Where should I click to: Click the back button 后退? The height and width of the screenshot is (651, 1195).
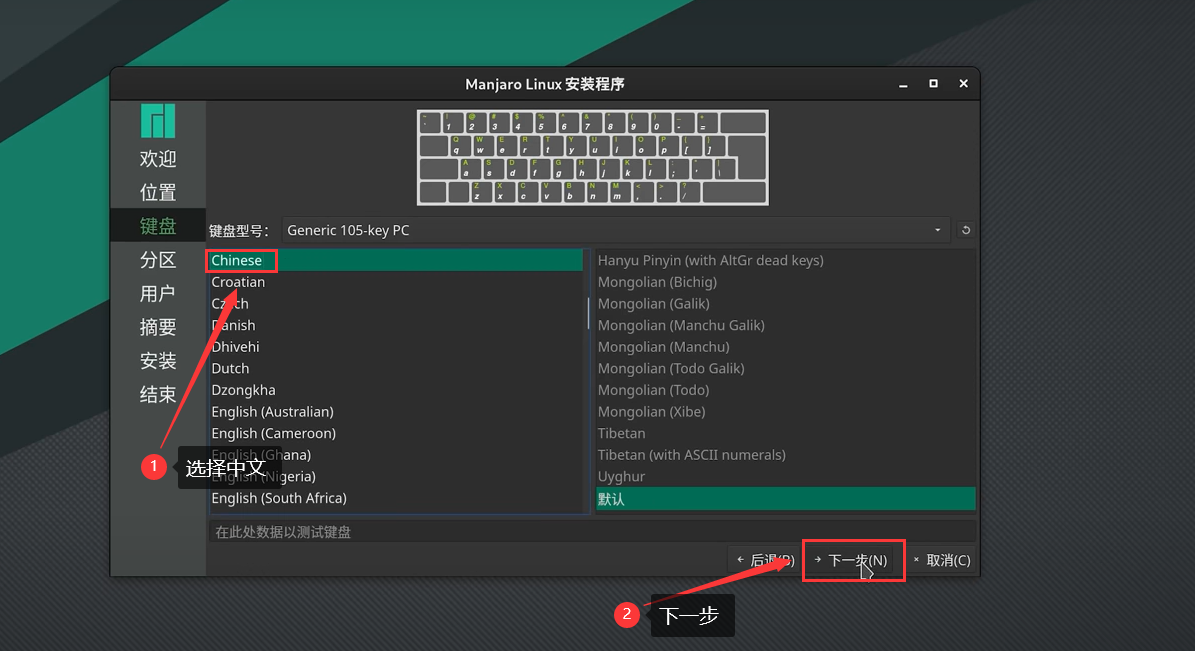(765, 560)
